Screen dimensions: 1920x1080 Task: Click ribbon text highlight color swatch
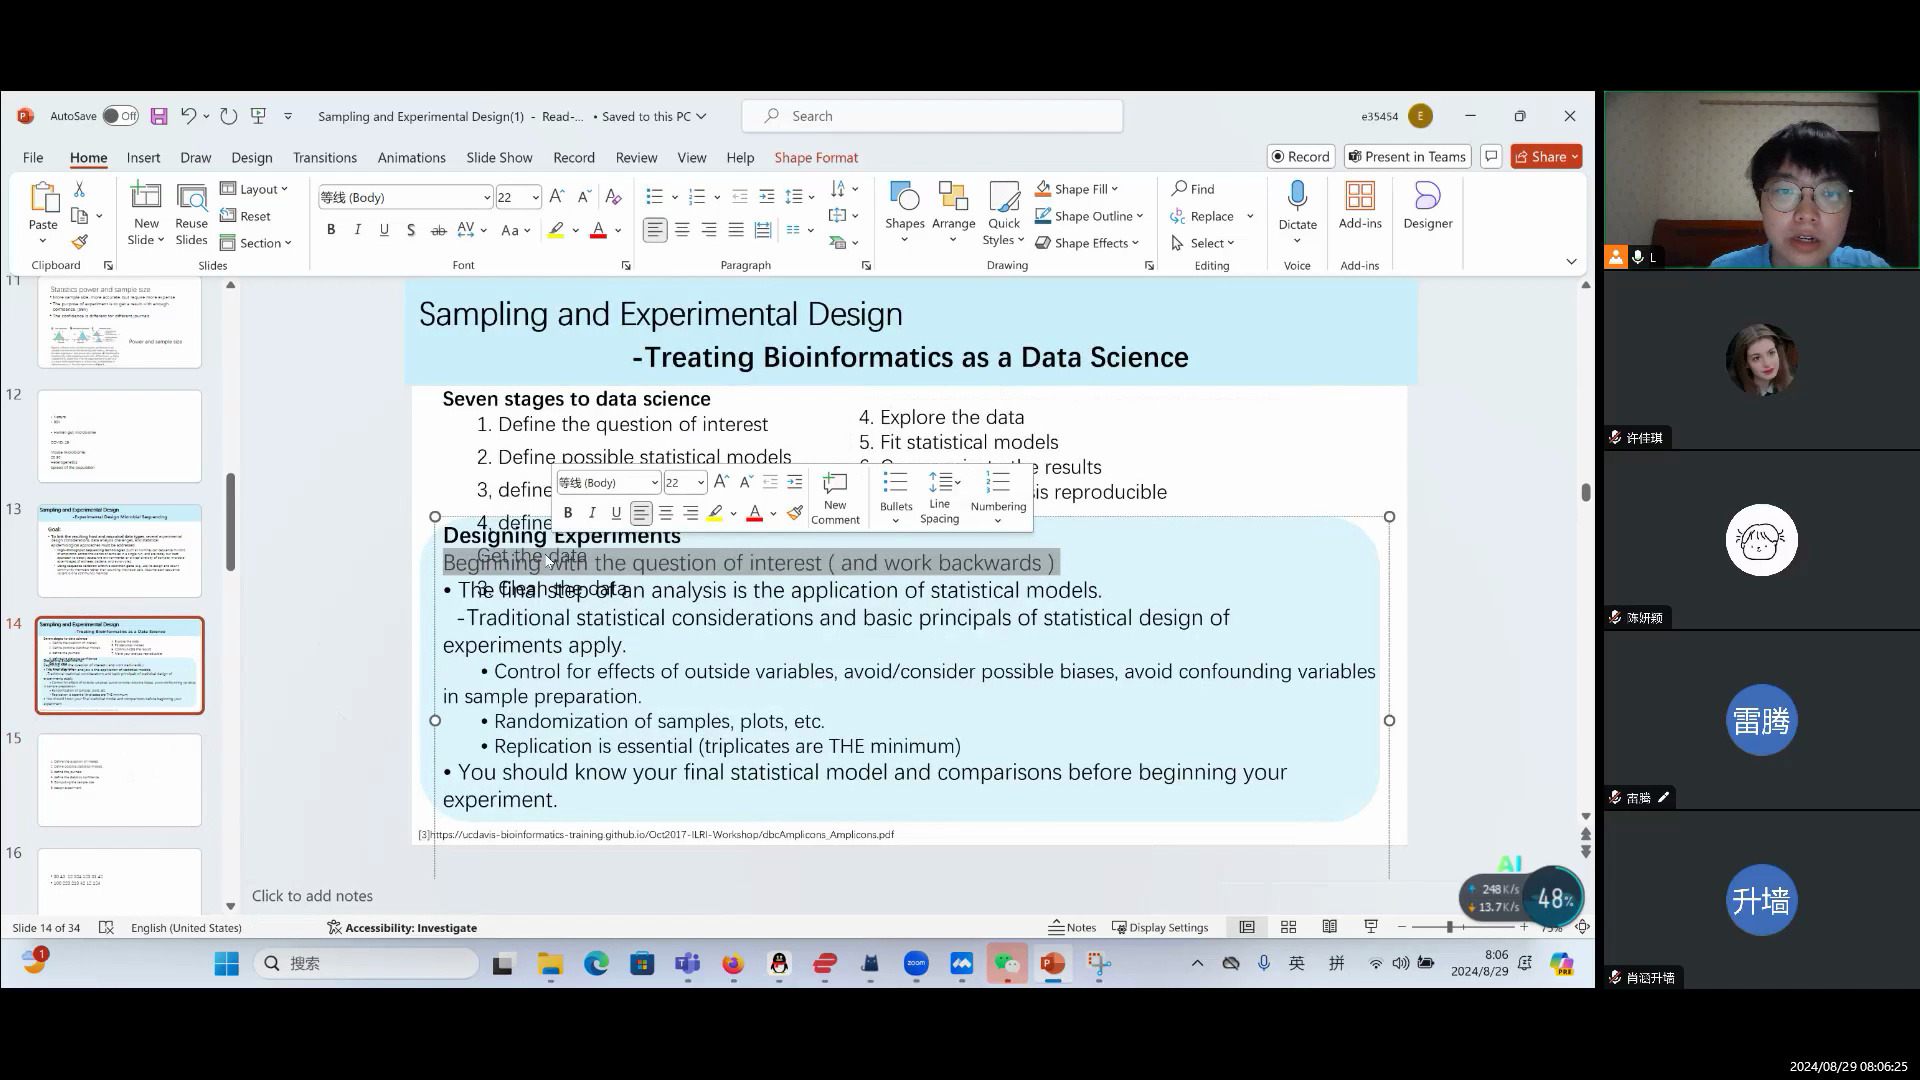point(556,230)
